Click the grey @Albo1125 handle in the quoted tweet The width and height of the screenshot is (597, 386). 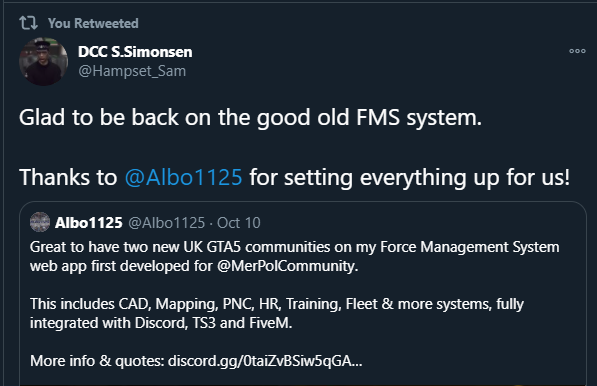[x=166, y=223]
